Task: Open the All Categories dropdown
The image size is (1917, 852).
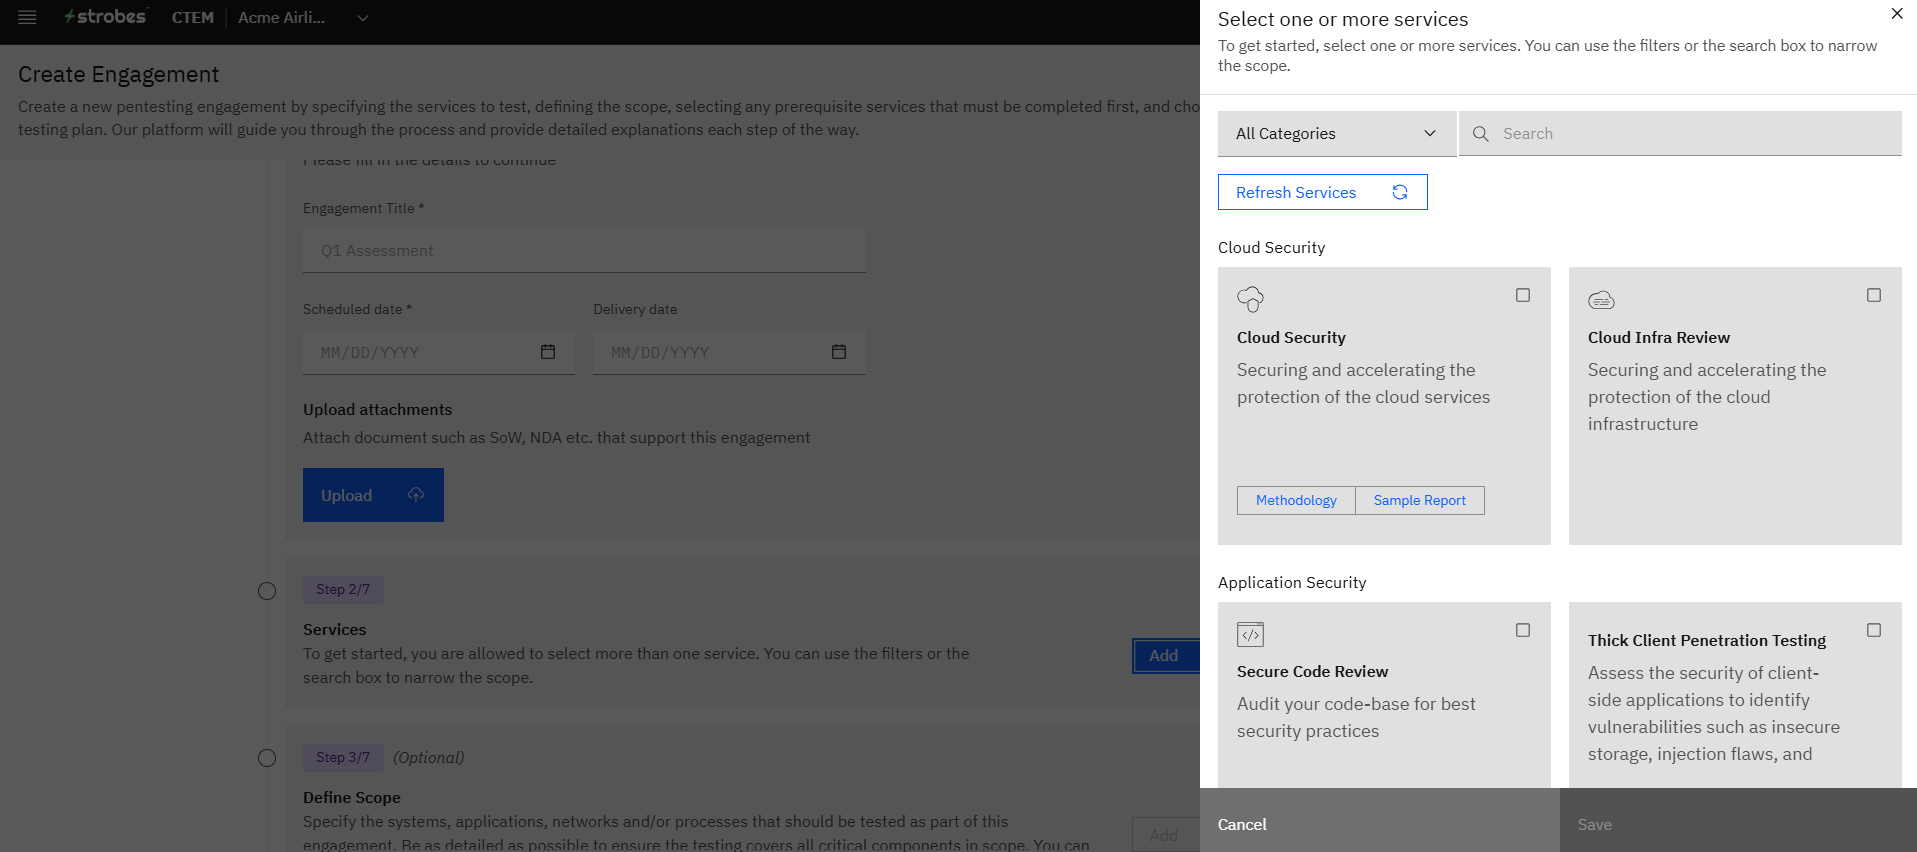Action: (x=1336, y=134)
